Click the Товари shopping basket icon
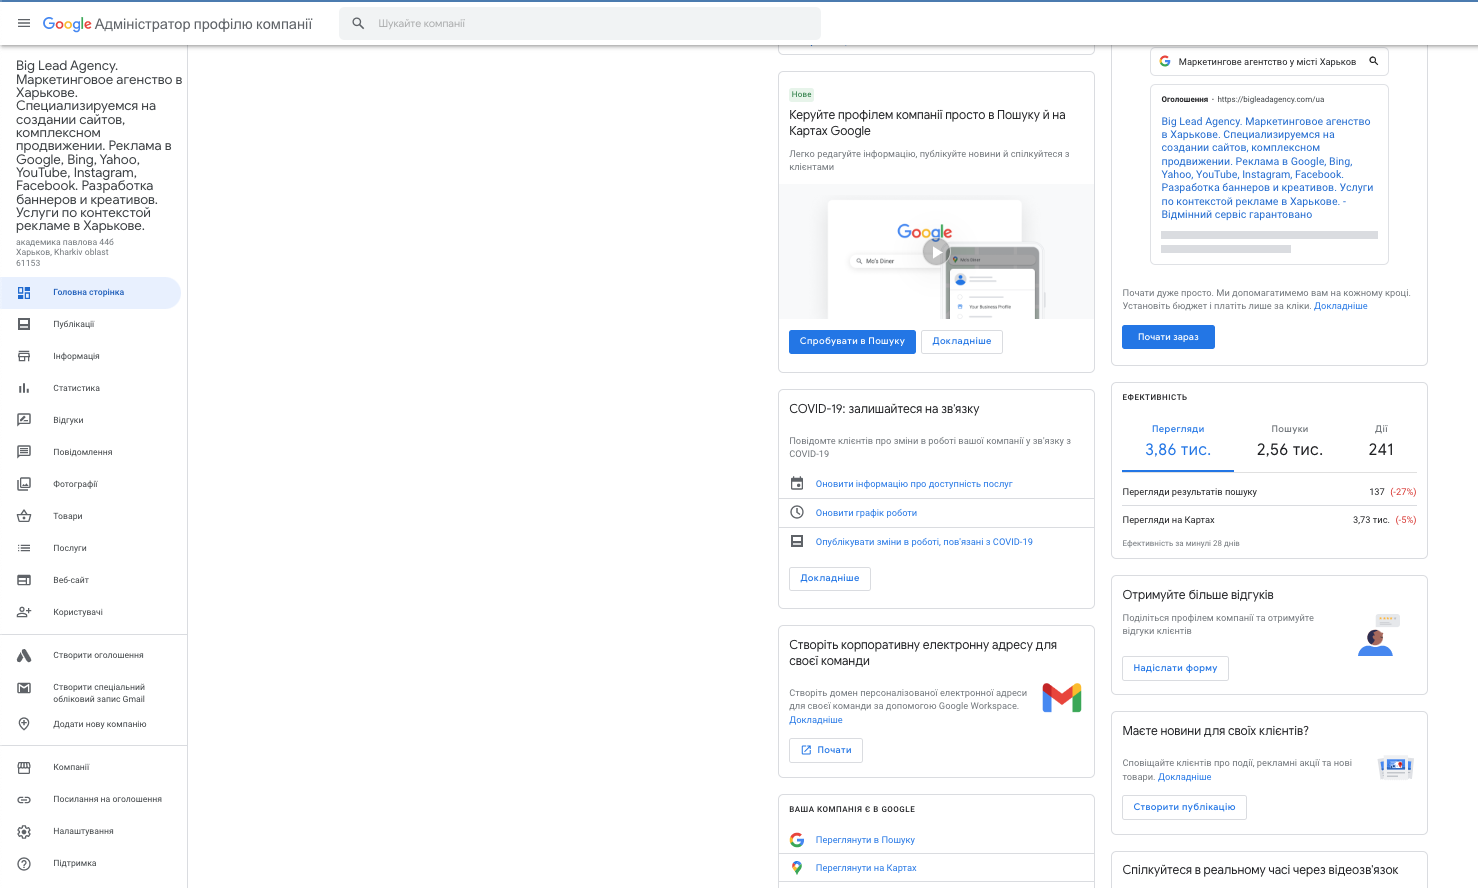Image resolution: width=1478 pixels, height=888 pixels. 24,516
